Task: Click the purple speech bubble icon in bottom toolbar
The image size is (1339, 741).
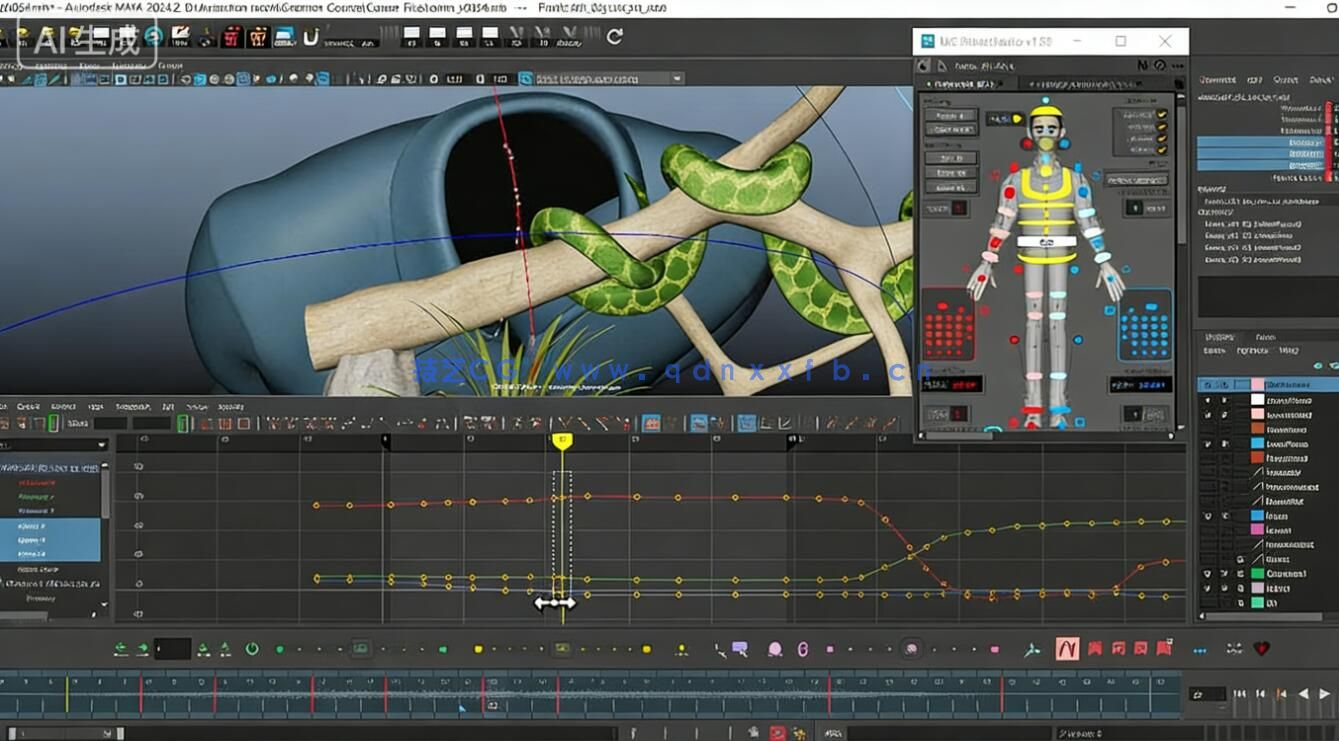Action: pos(740,649)
